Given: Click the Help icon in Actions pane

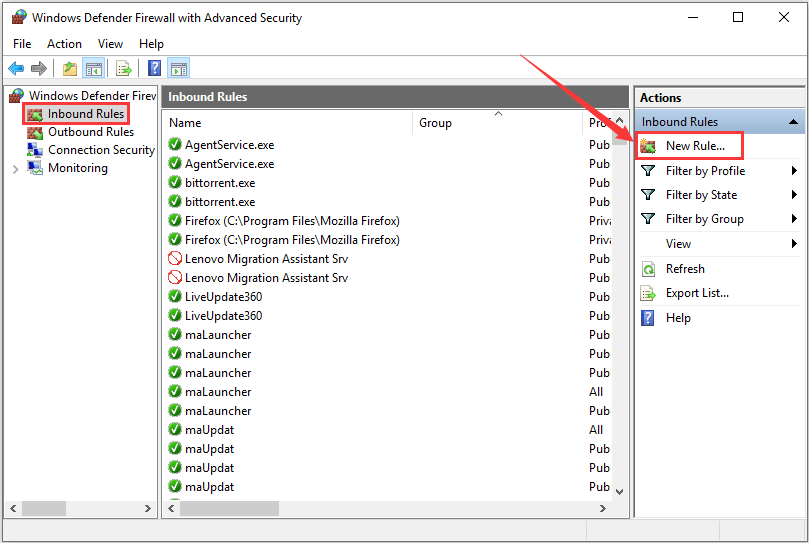Looking at the screenshot, I should point(648,318).
